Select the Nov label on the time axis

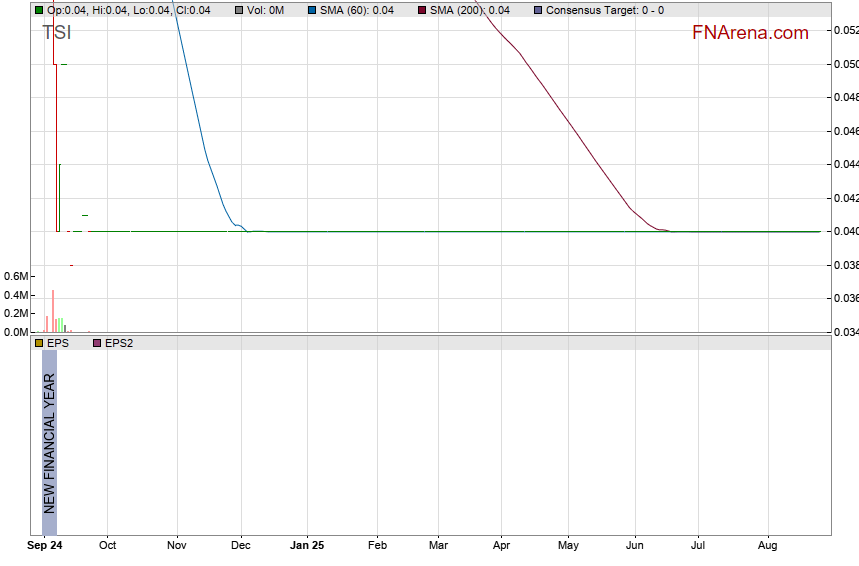pyautogui.click(x=177, y=546)
